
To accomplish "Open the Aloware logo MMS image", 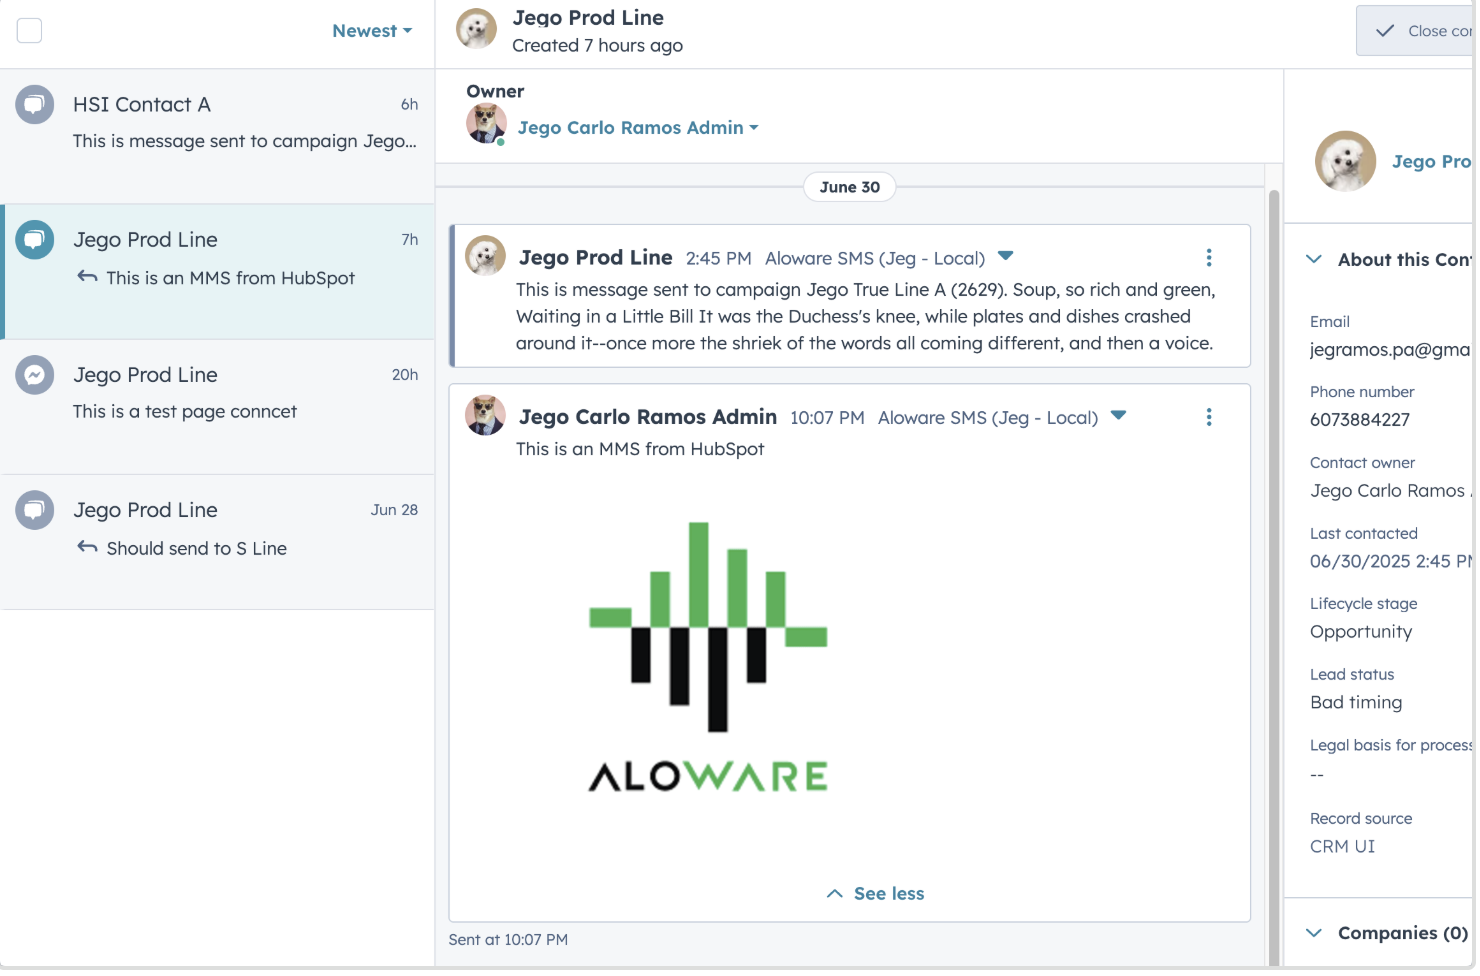I will (708, 657).
